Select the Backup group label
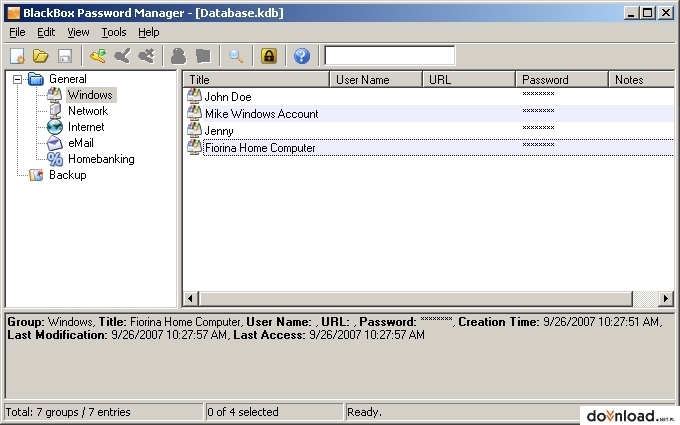Screen dimensions: 680x425 (x=68, y=175)
